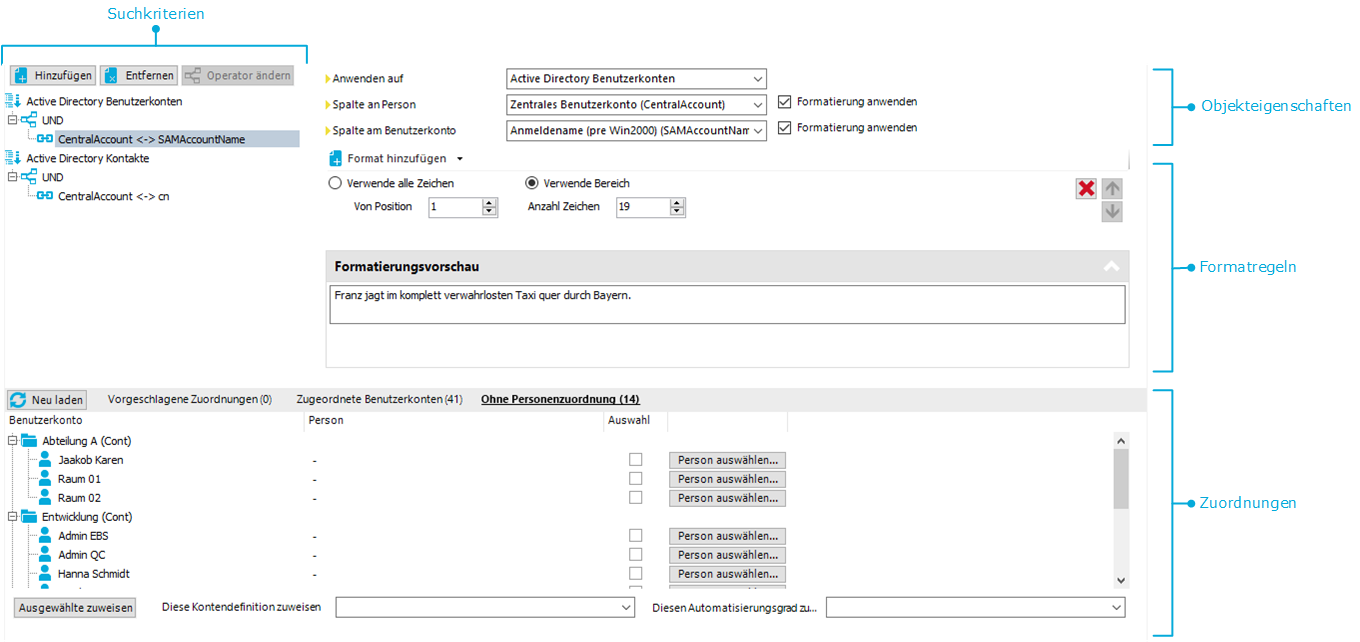Viewport: 1360px width, 642px height.
Task: Collapse the Entwicklung (Cont) group
Action: pos(12,517)
